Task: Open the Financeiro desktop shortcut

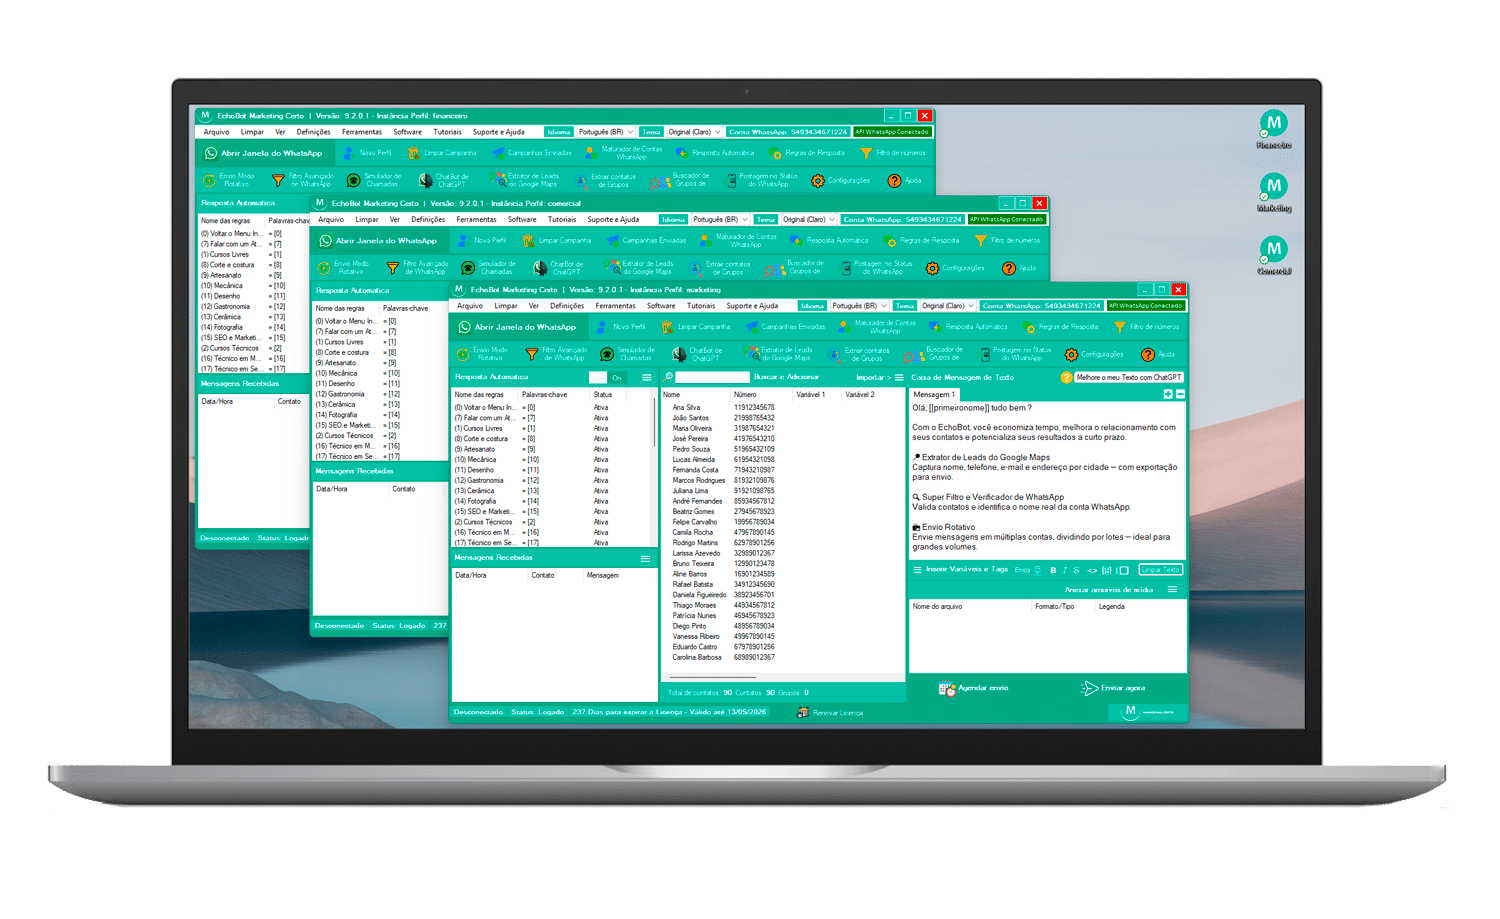Action: (x=1273, y=125)
